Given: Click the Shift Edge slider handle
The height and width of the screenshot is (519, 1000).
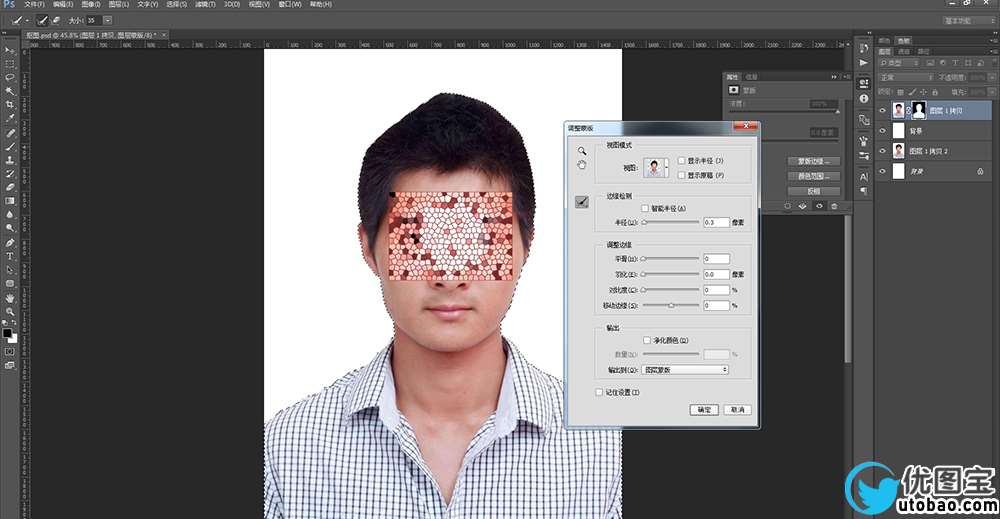Looking at the screenshot, I should tap(671, 306).
